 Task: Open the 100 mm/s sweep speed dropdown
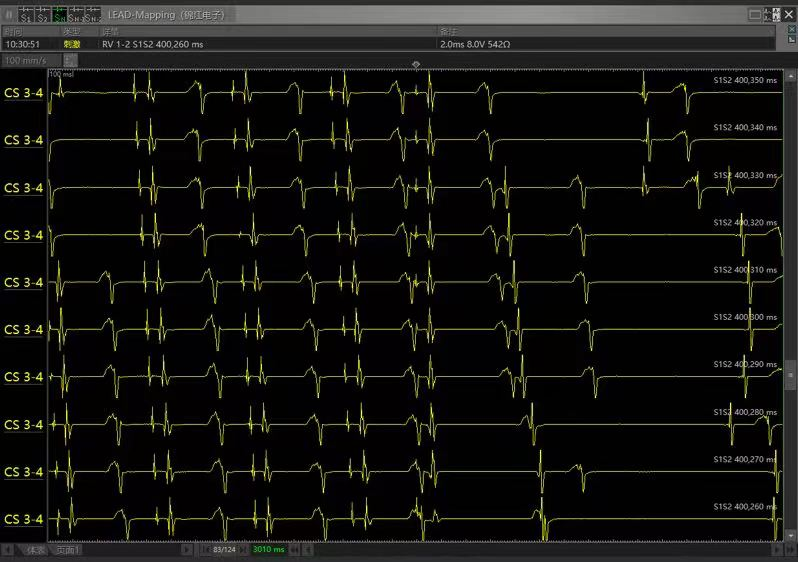pyautogui.click(x=29, y=61)
